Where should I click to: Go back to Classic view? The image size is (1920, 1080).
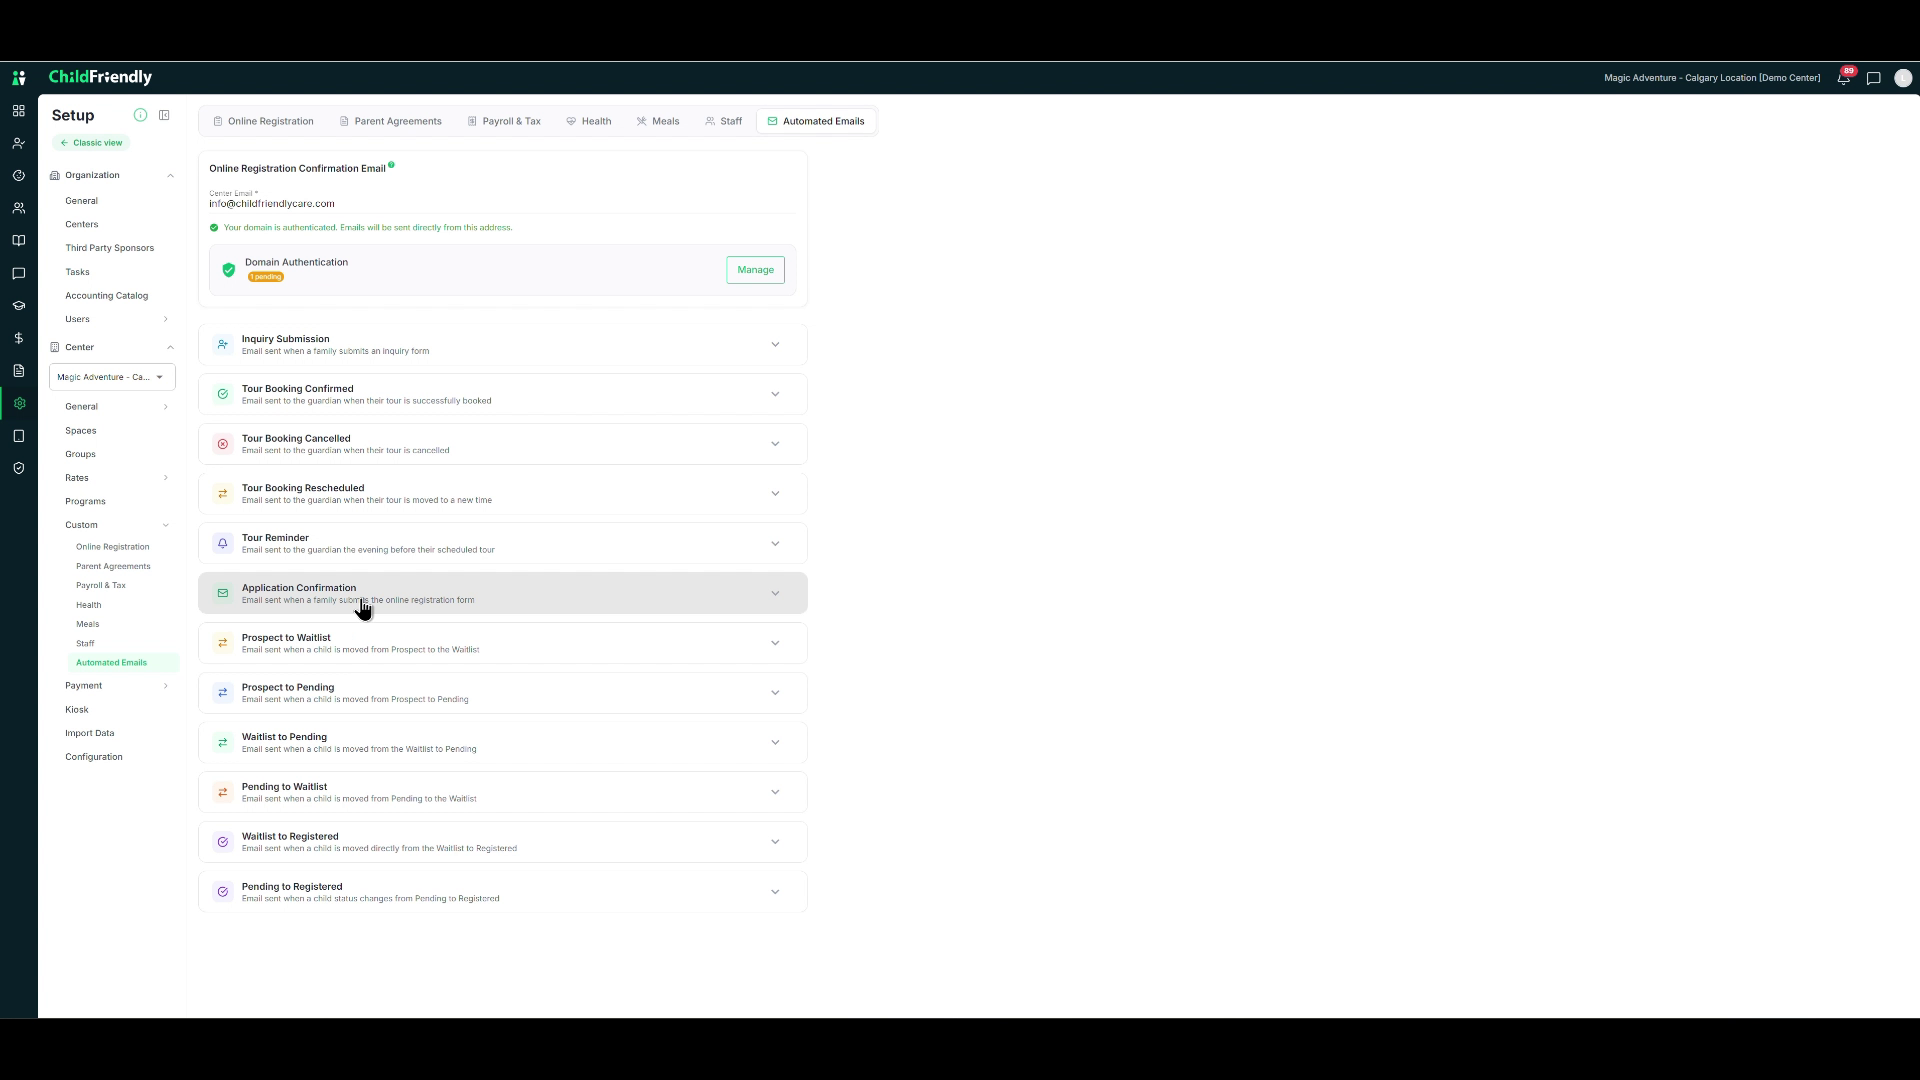(91, 143)
